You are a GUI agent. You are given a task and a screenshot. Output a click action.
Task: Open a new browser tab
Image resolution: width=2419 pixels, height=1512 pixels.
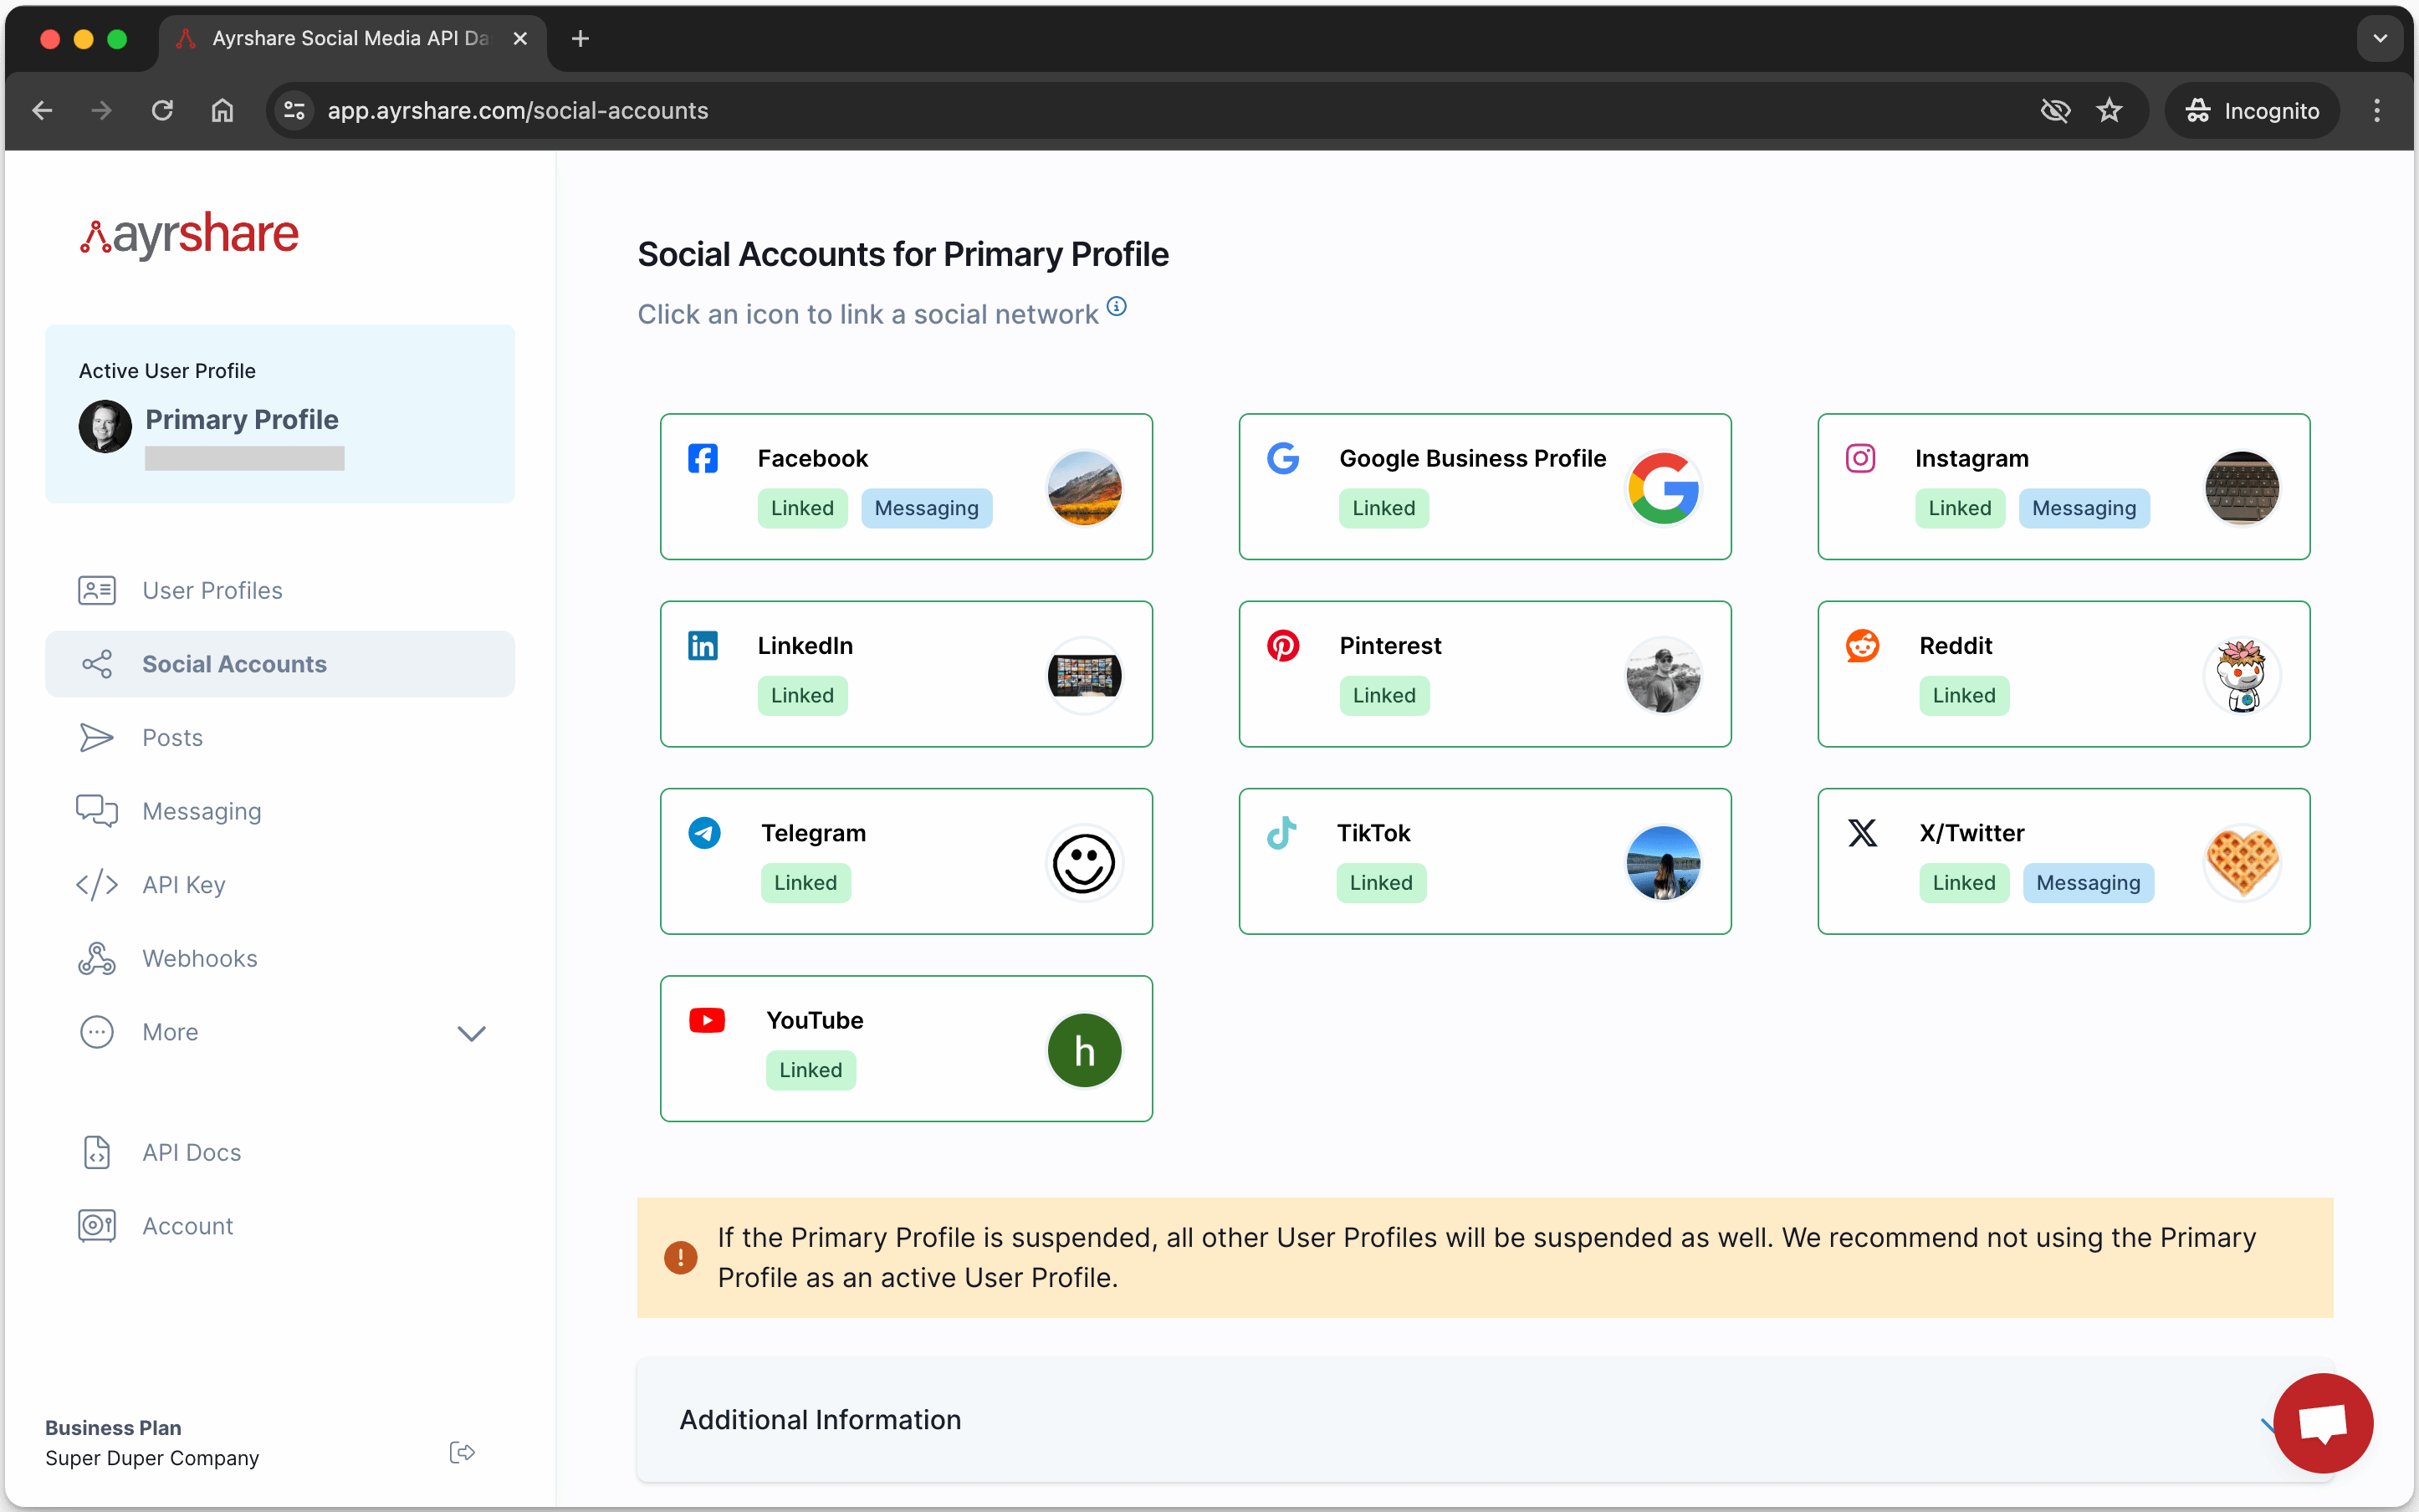[x=580, y=38]
